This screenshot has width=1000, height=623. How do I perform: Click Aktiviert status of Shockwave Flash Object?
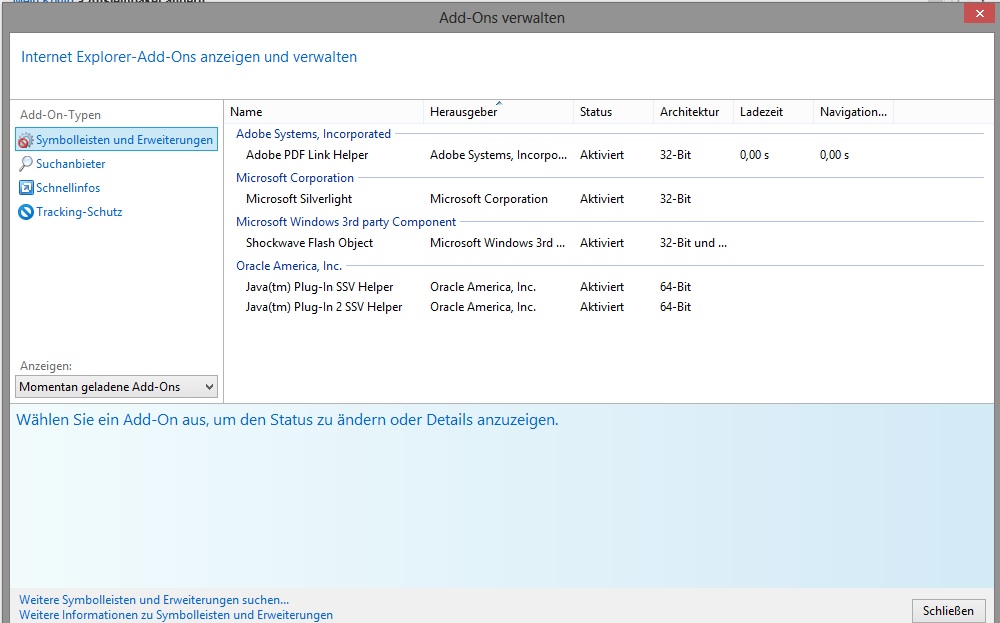601,243
